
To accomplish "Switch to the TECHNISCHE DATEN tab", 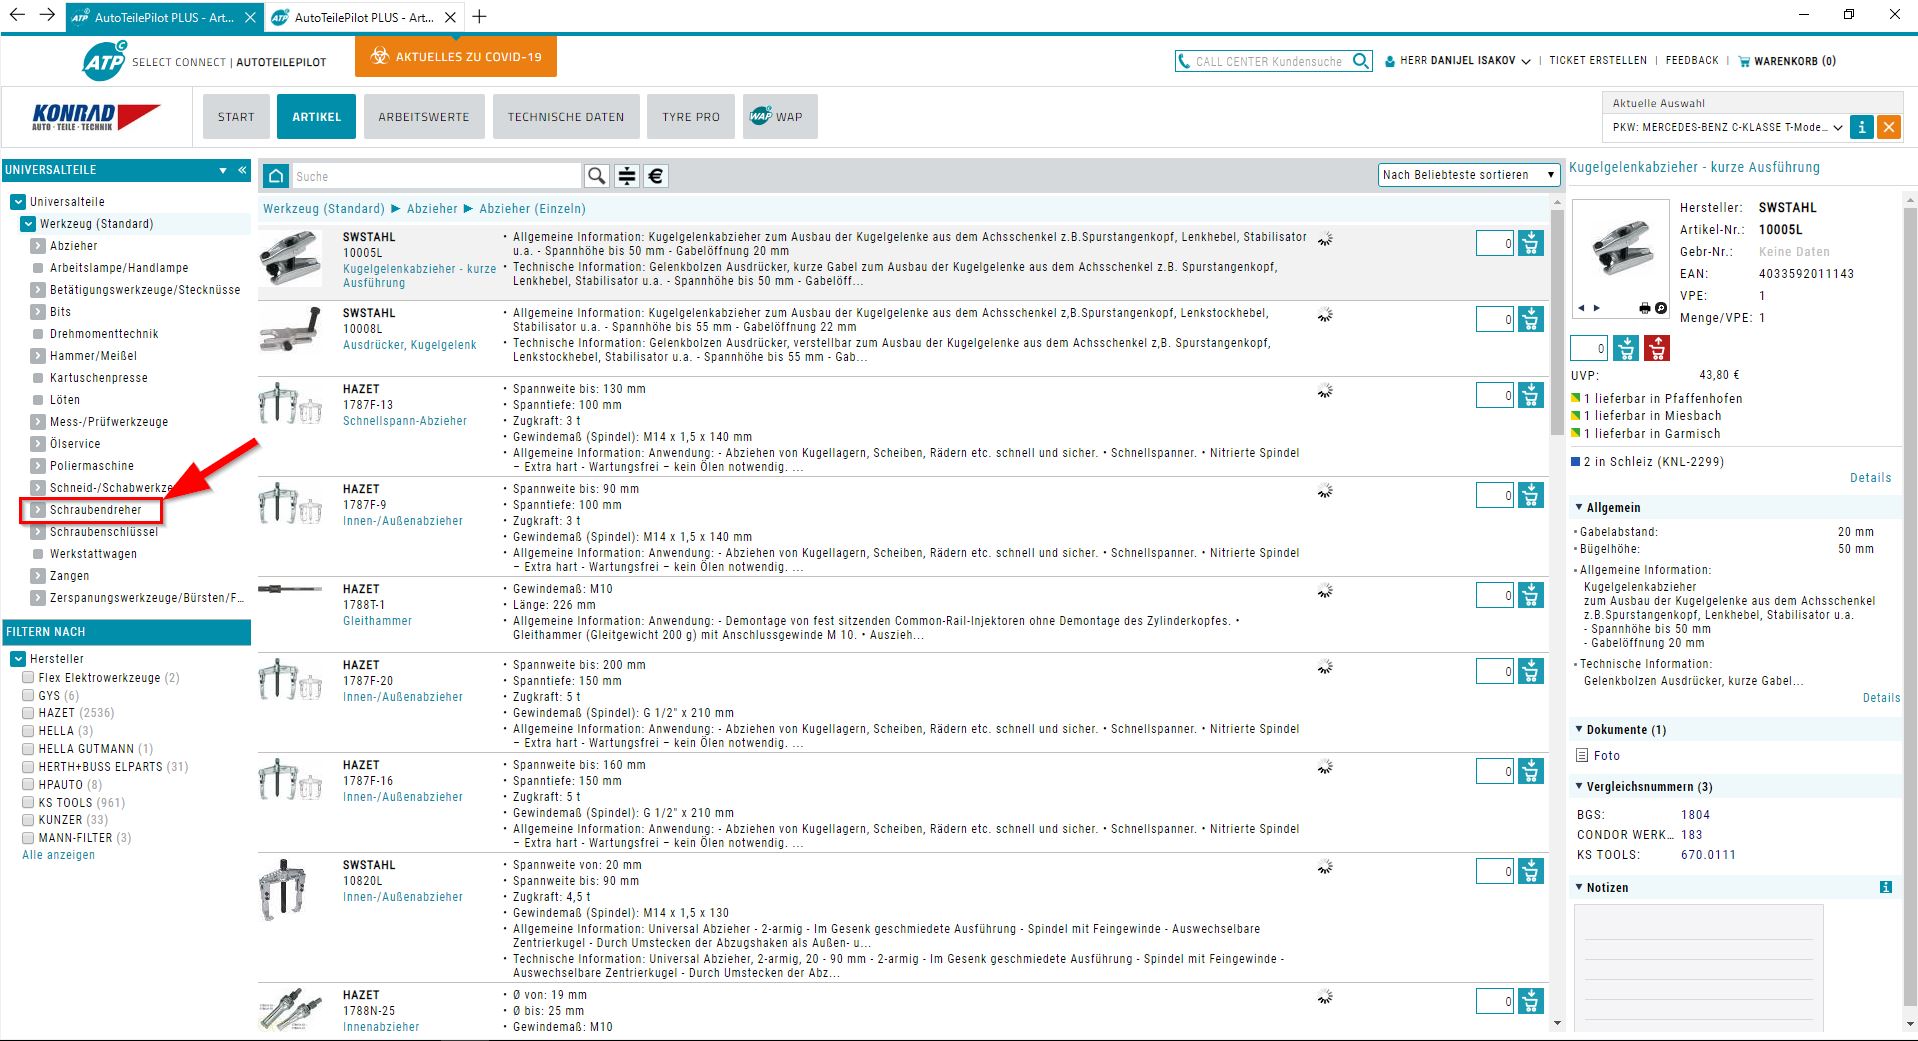I will pyautogui.click(x=566, y=117).
